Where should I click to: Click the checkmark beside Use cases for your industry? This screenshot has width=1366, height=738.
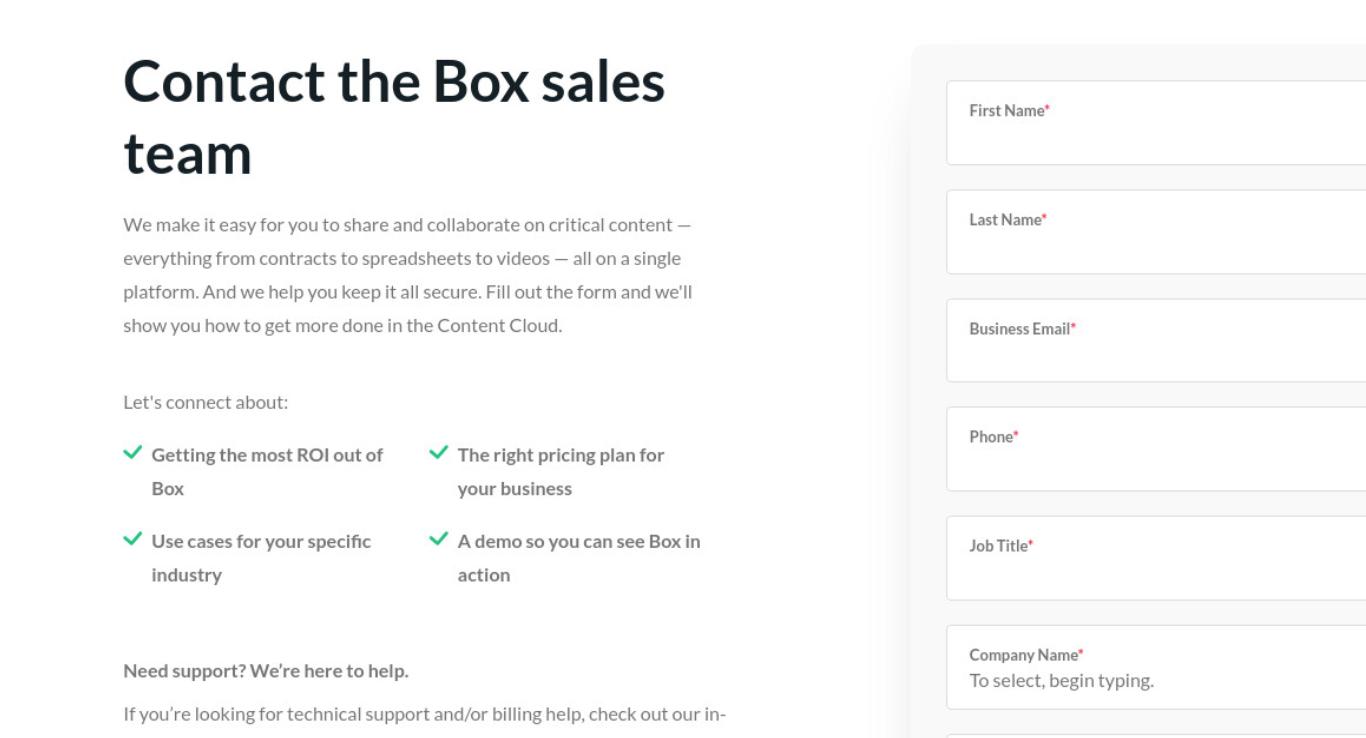click(132, 539)
